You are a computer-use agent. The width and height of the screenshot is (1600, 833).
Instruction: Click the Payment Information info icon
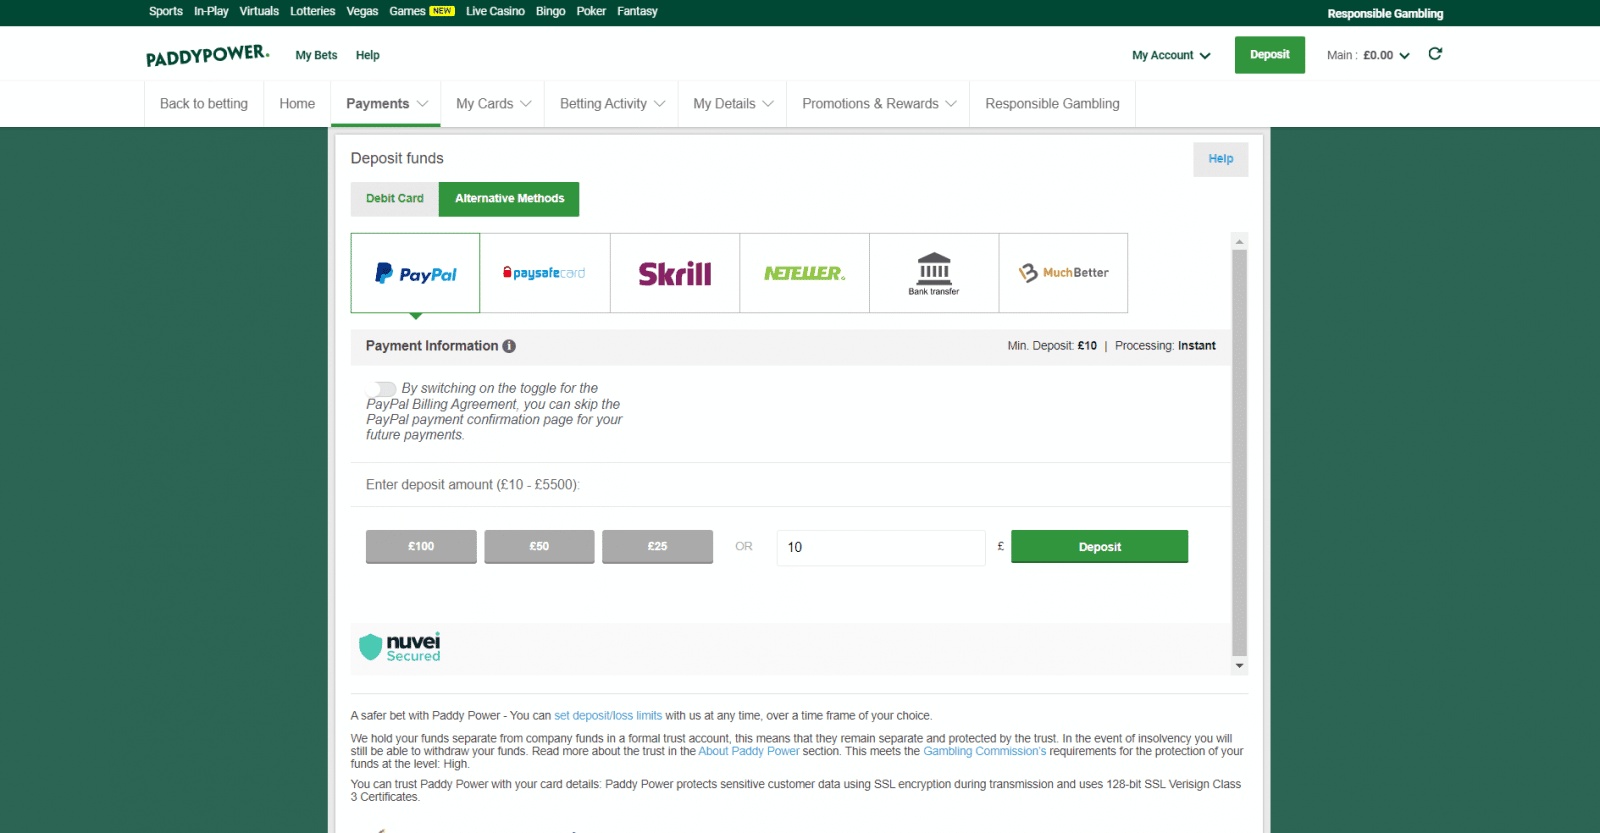[509, 346]
